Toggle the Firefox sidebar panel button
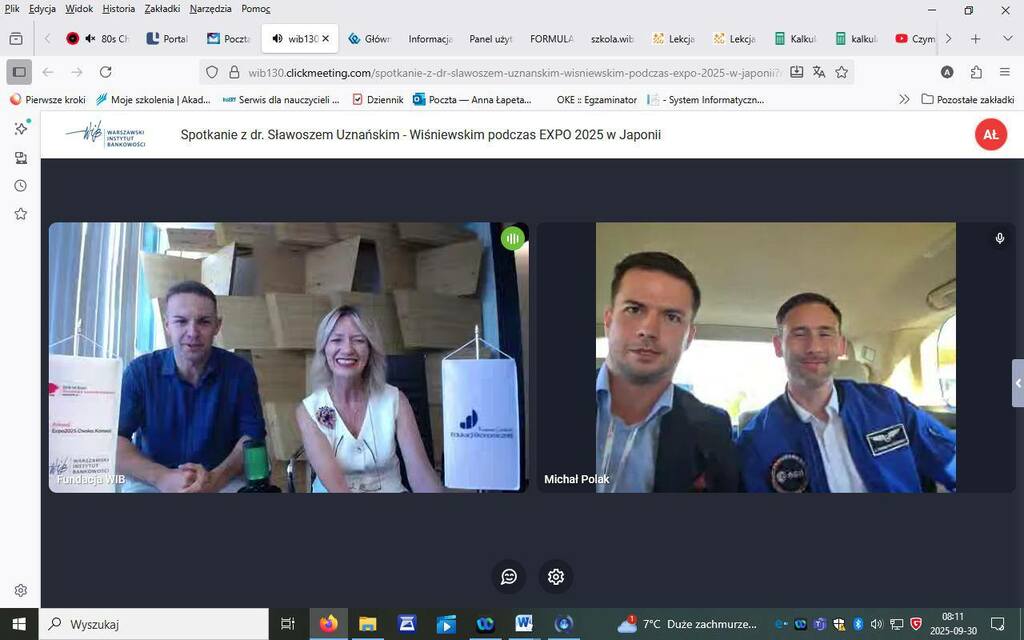This screenshot has height=640, width=1024. tap(19, 72)
